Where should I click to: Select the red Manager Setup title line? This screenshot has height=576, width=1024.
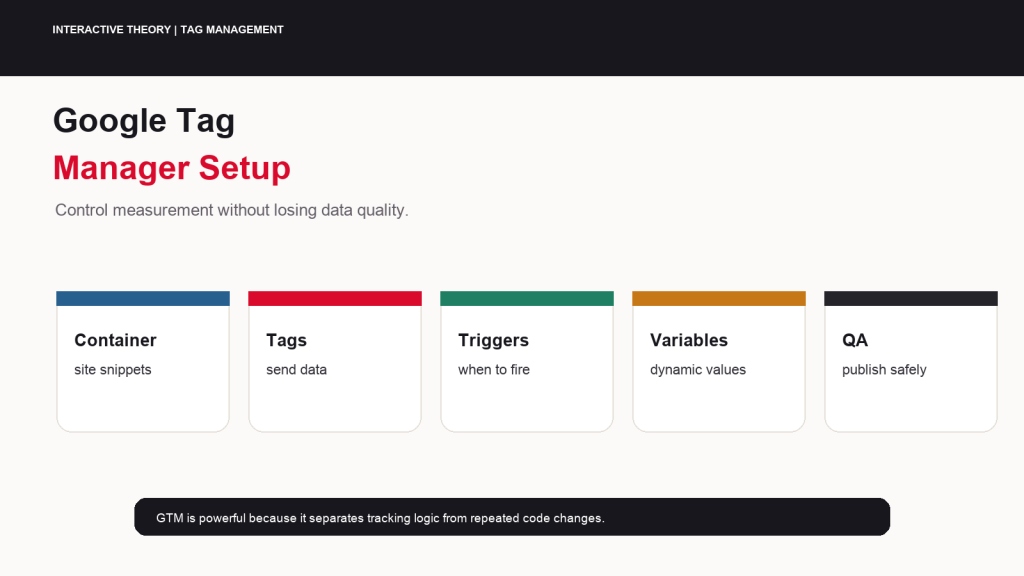[x=172, y=168]
